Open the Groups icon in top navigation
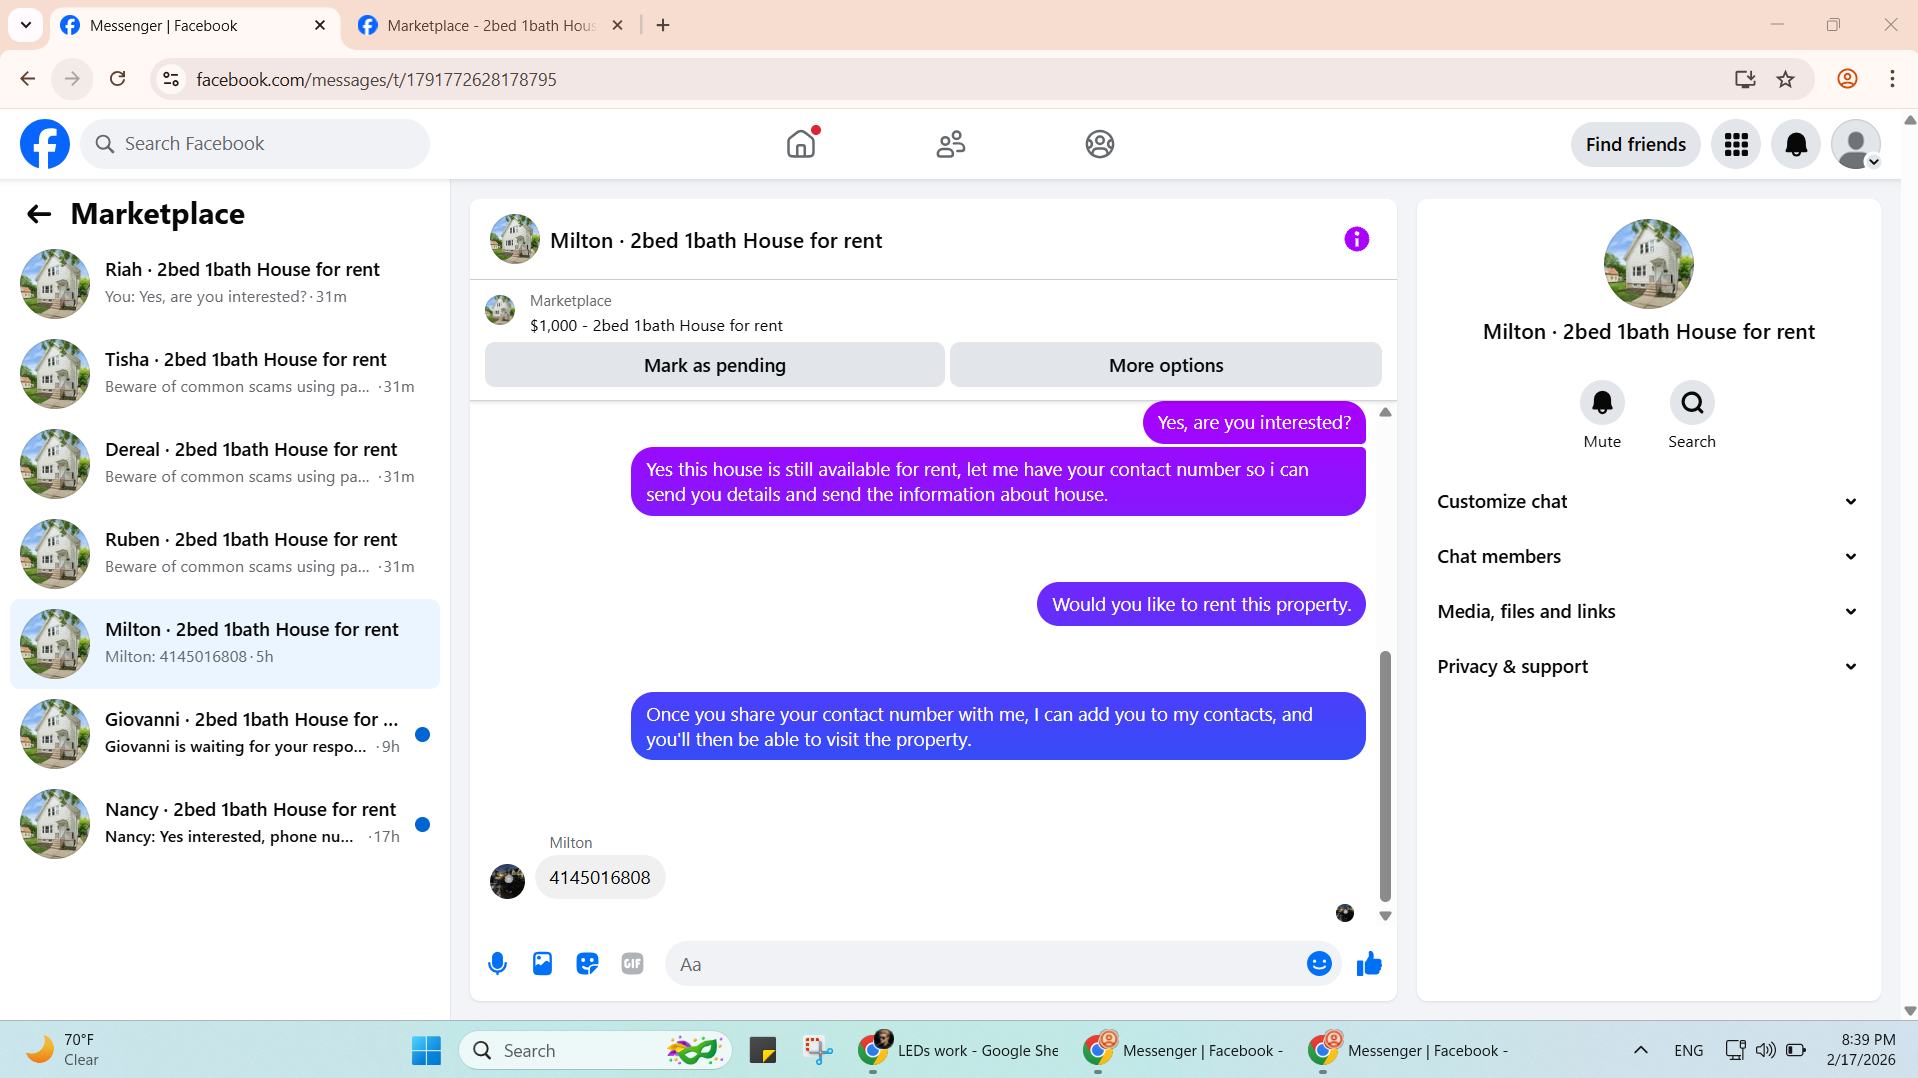Viewport: 1918px width, 1078px height. point(1099,144)
